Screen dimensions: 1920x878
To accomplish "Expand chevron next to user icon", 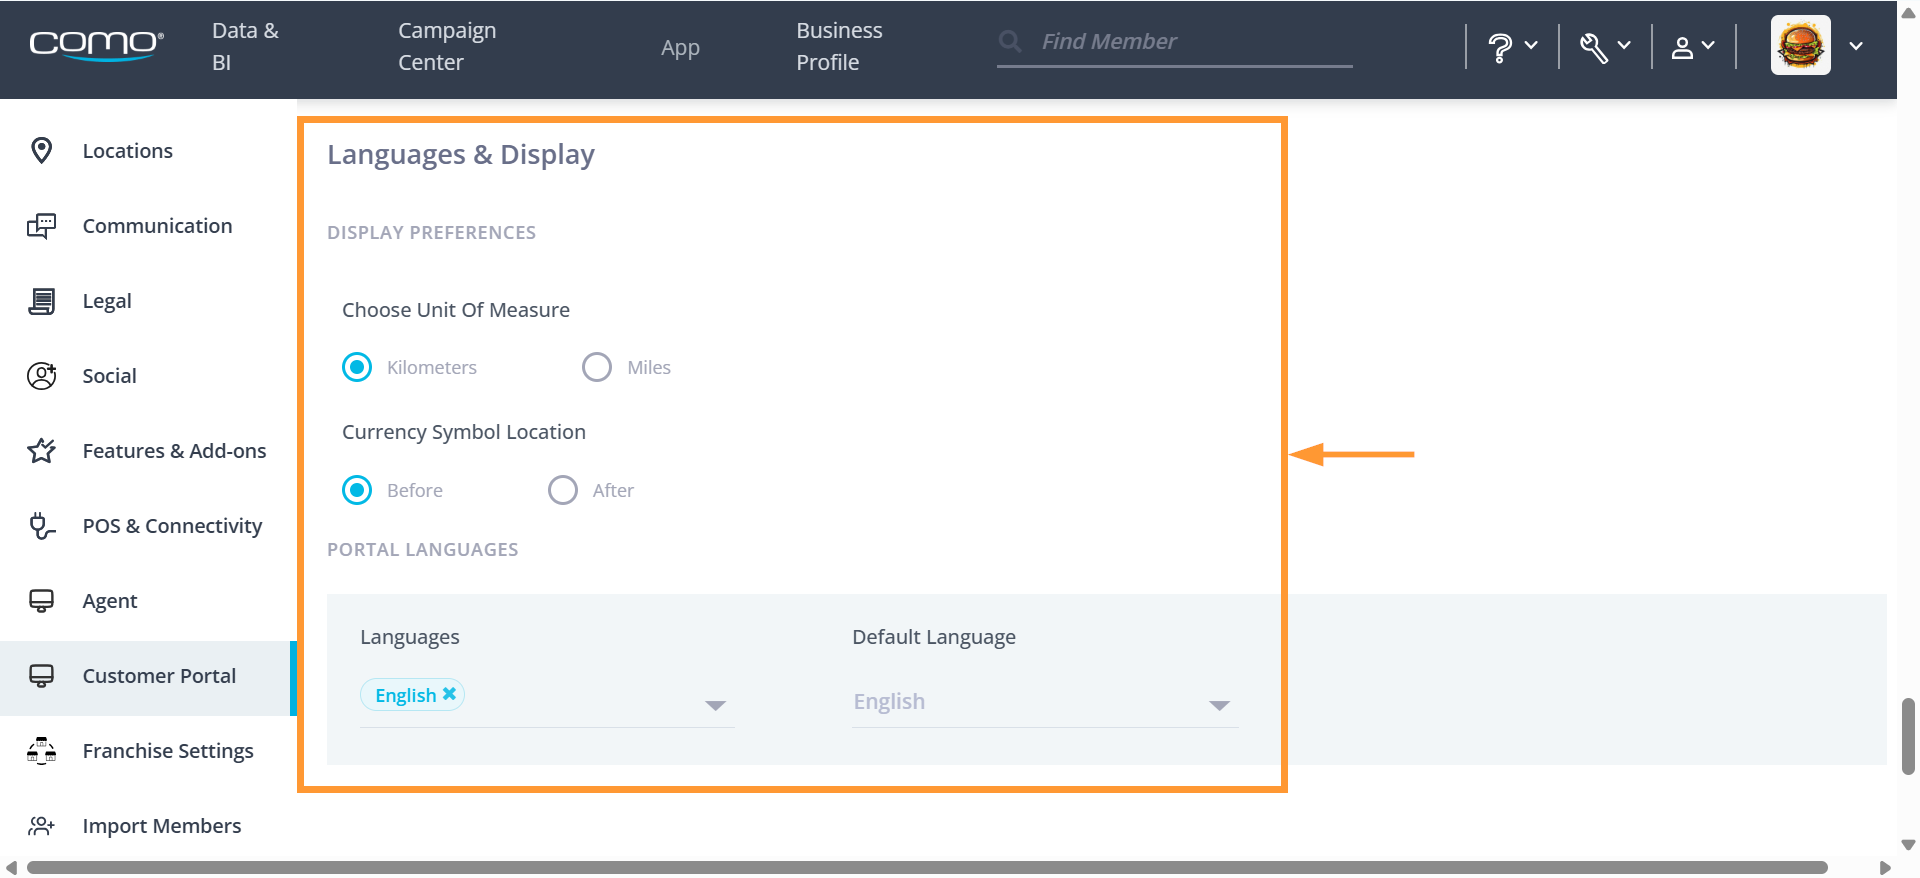I will (x=1708, y=45).
